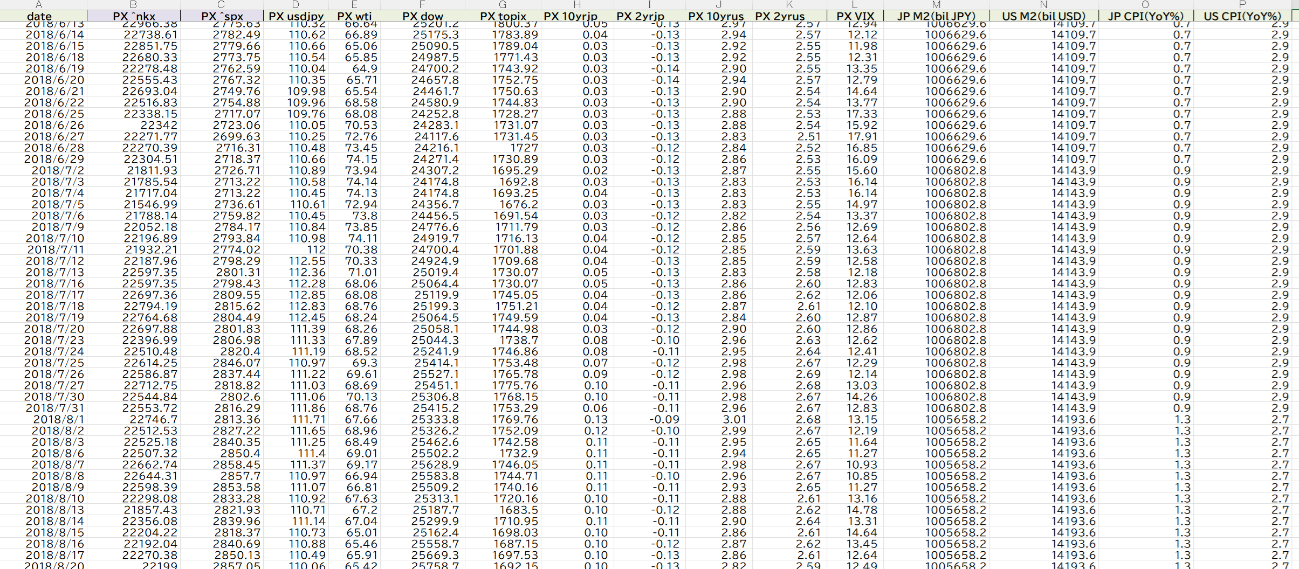Select column G letter header
This screenshot has height=569, width=1299.
(x=502, y=4)
